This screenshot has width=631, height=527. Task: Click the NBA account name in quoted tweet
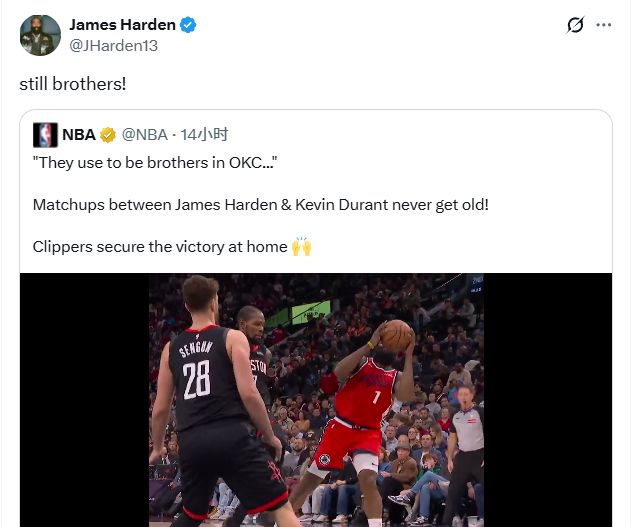[x=79, y=134]
